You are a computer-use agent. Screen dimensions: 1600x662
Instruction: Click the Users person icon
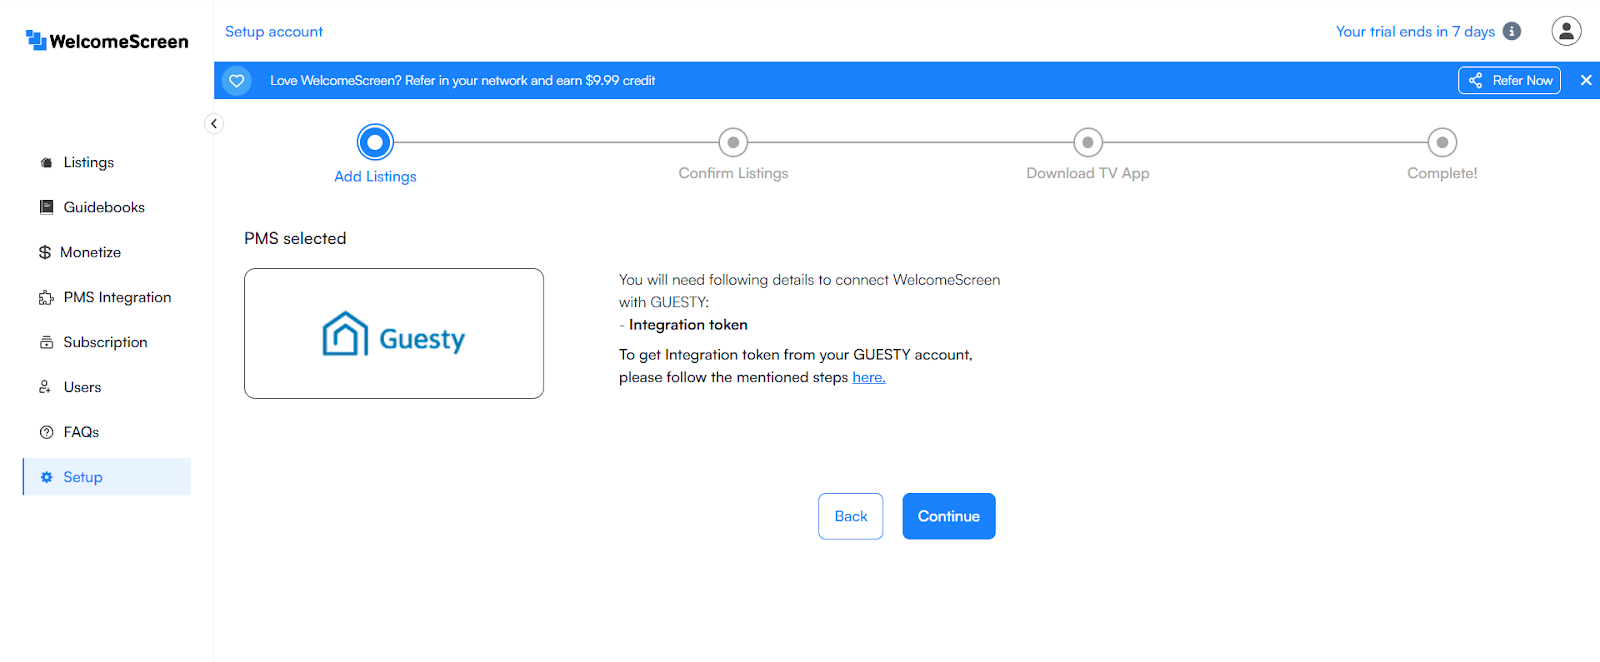(x=45, y=387)
